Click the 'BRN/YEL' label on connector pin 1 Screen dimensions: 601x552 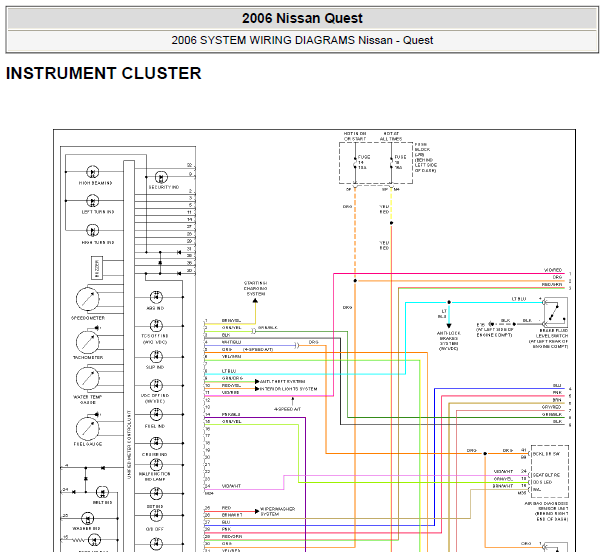(x=232, y=320)
